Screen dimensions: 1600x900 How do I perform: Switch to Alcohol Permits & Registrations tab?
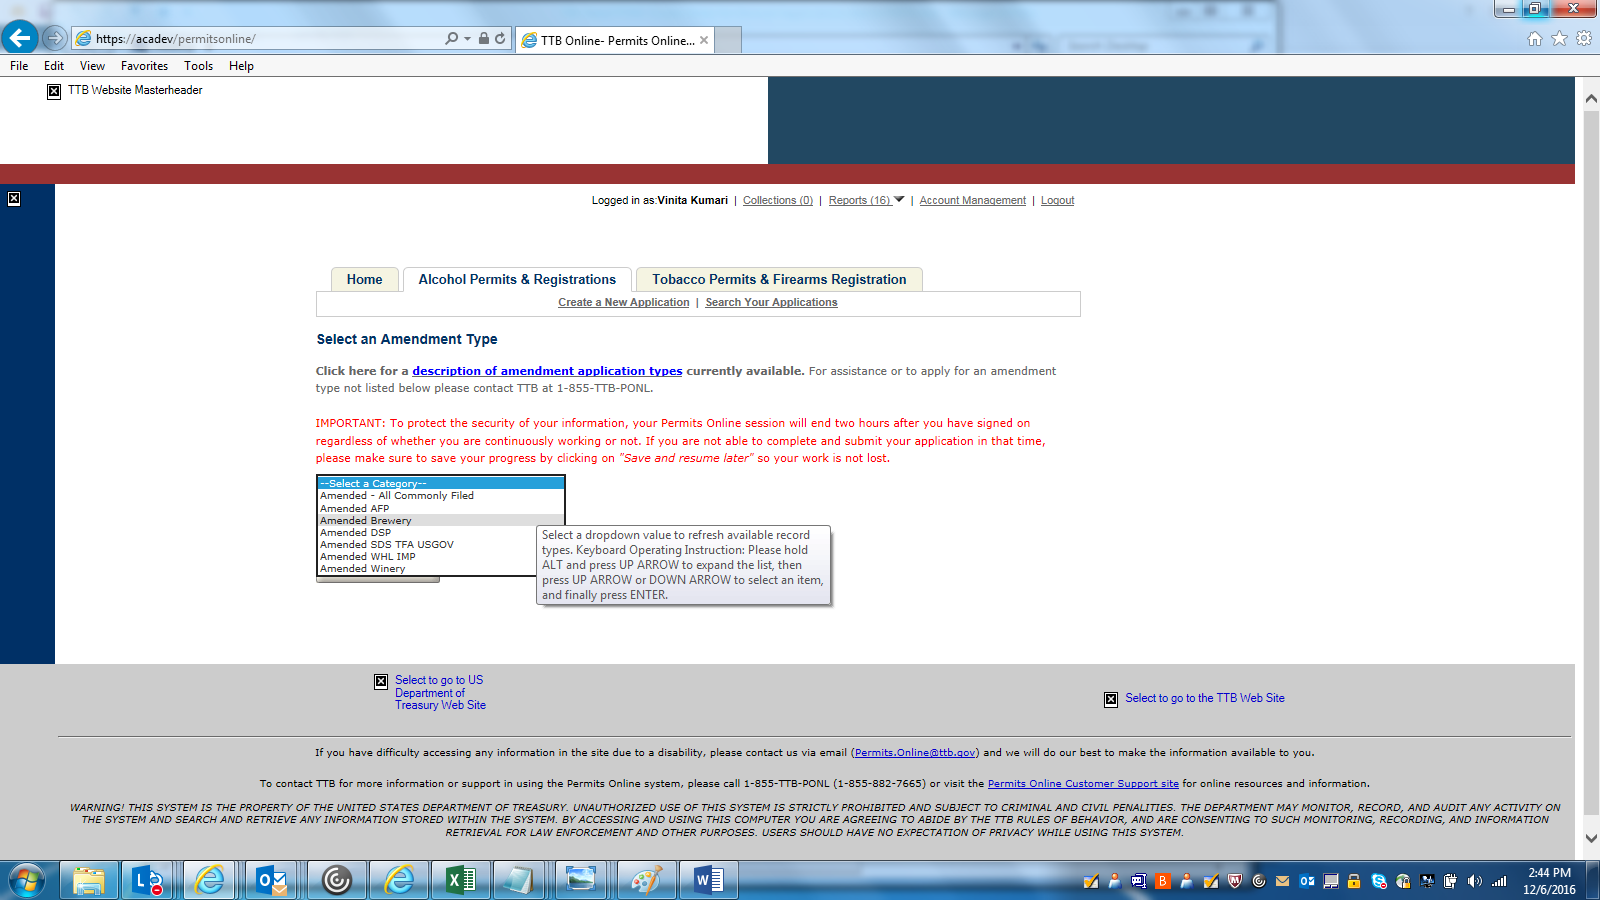[x=517, y=280]
